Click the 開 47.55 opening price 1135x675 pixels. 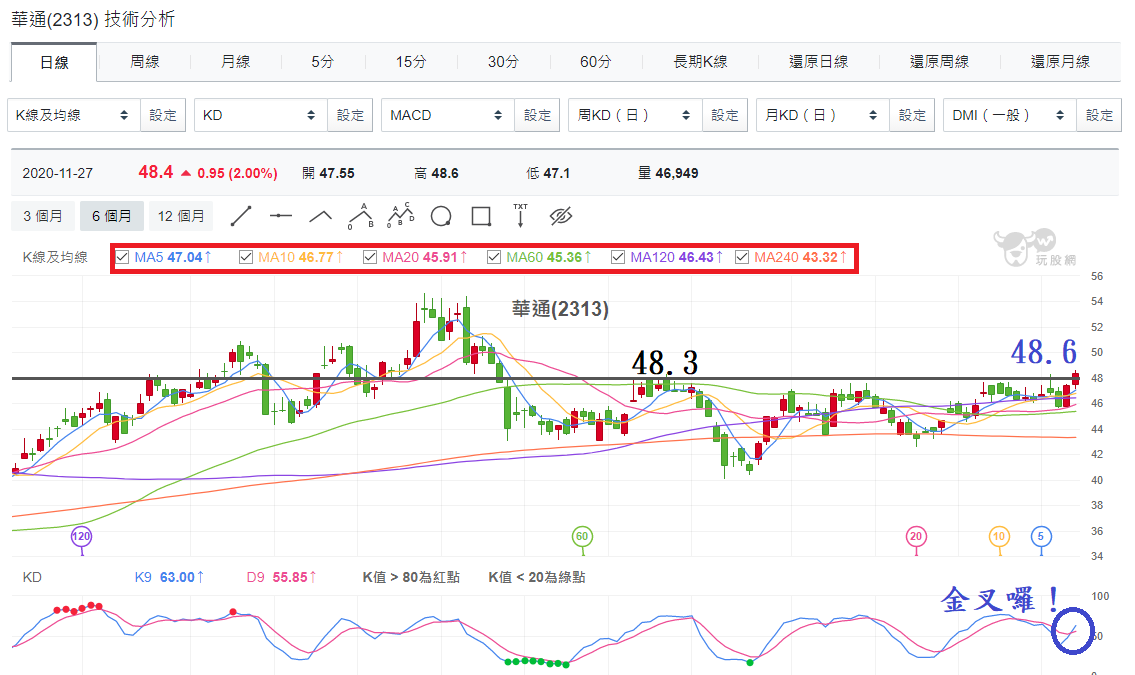(329, 174)
